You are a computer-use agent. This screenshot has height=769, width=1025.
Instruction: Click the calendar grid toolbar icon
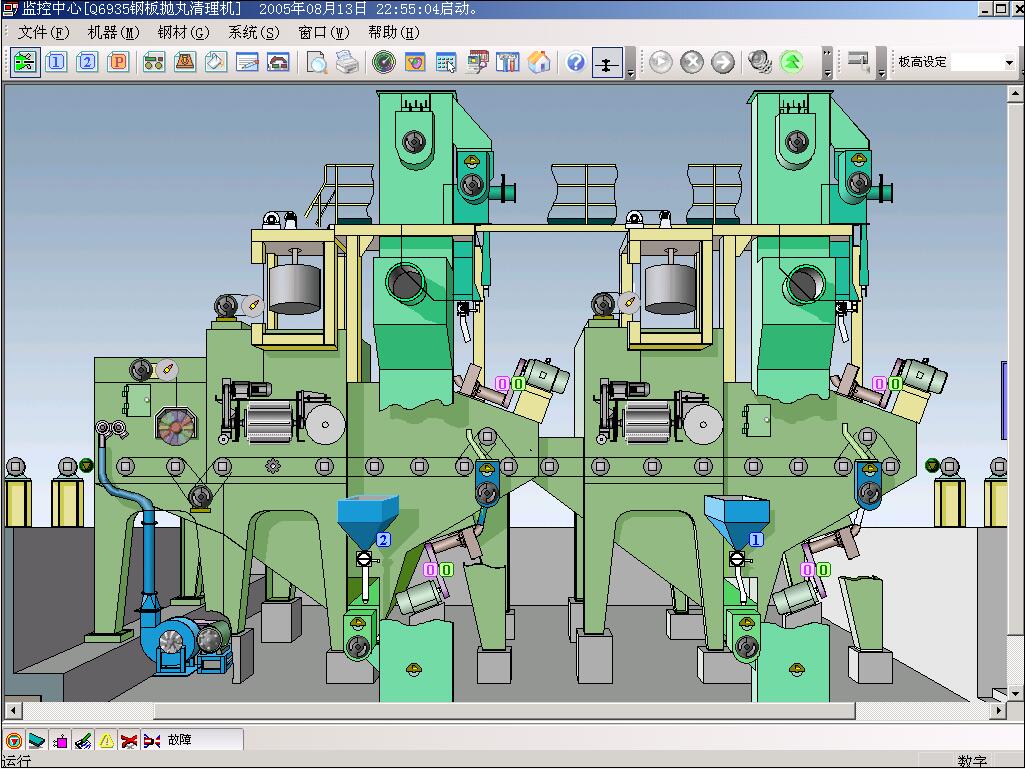coord(446,63)
